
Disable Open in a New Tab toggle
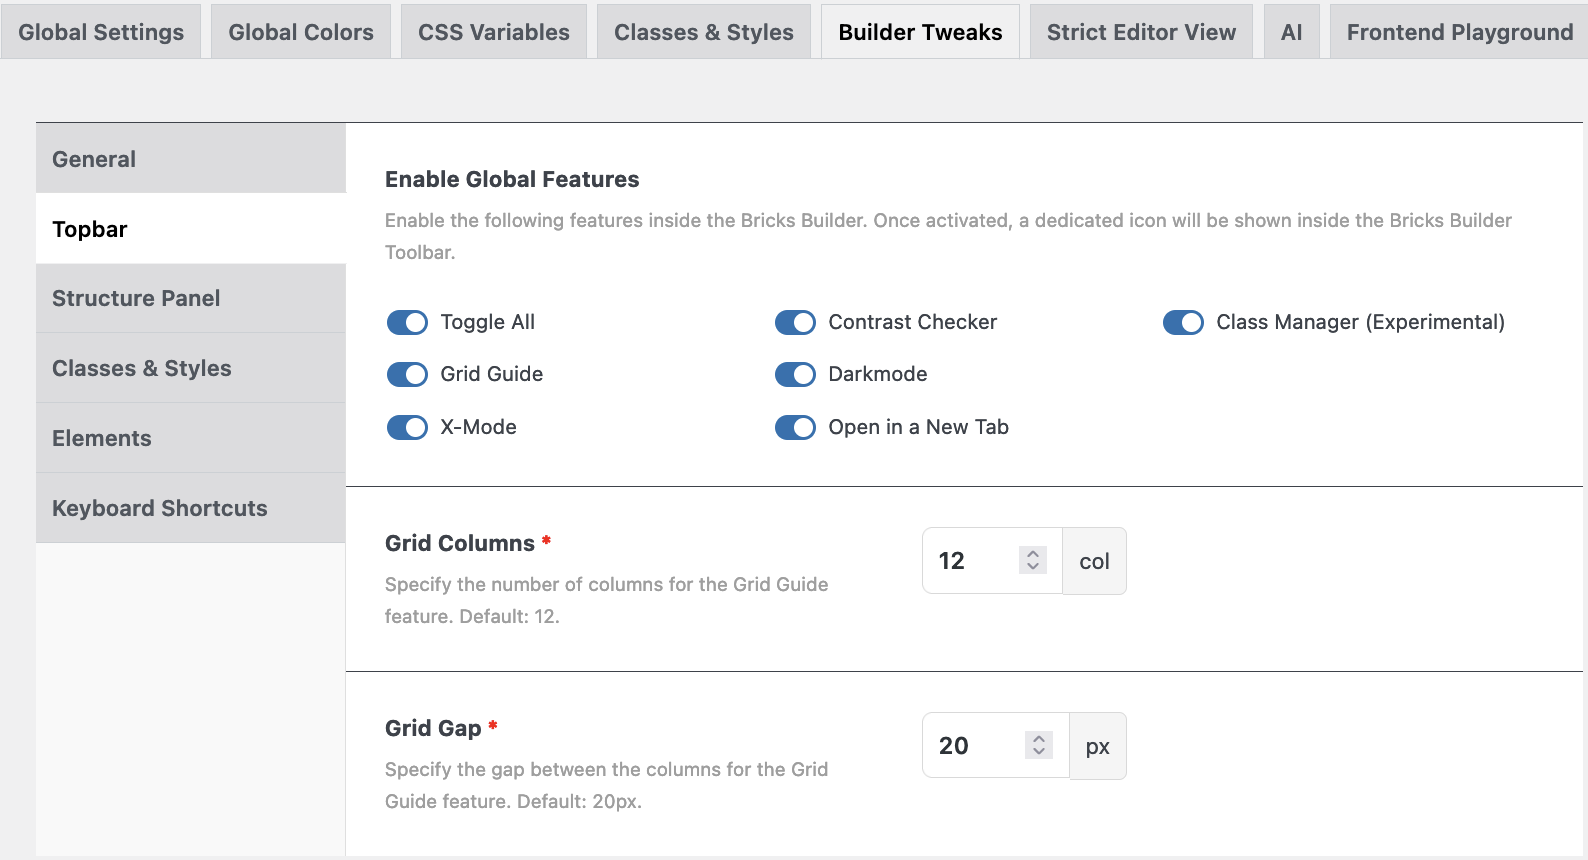pos(795,427)
